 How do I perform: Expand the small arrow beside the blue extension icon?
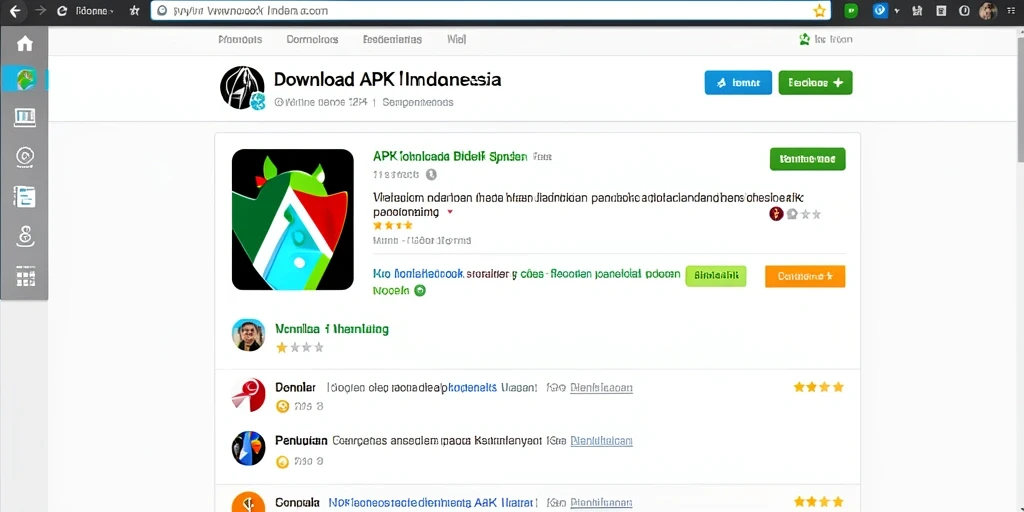click(897, 11)
